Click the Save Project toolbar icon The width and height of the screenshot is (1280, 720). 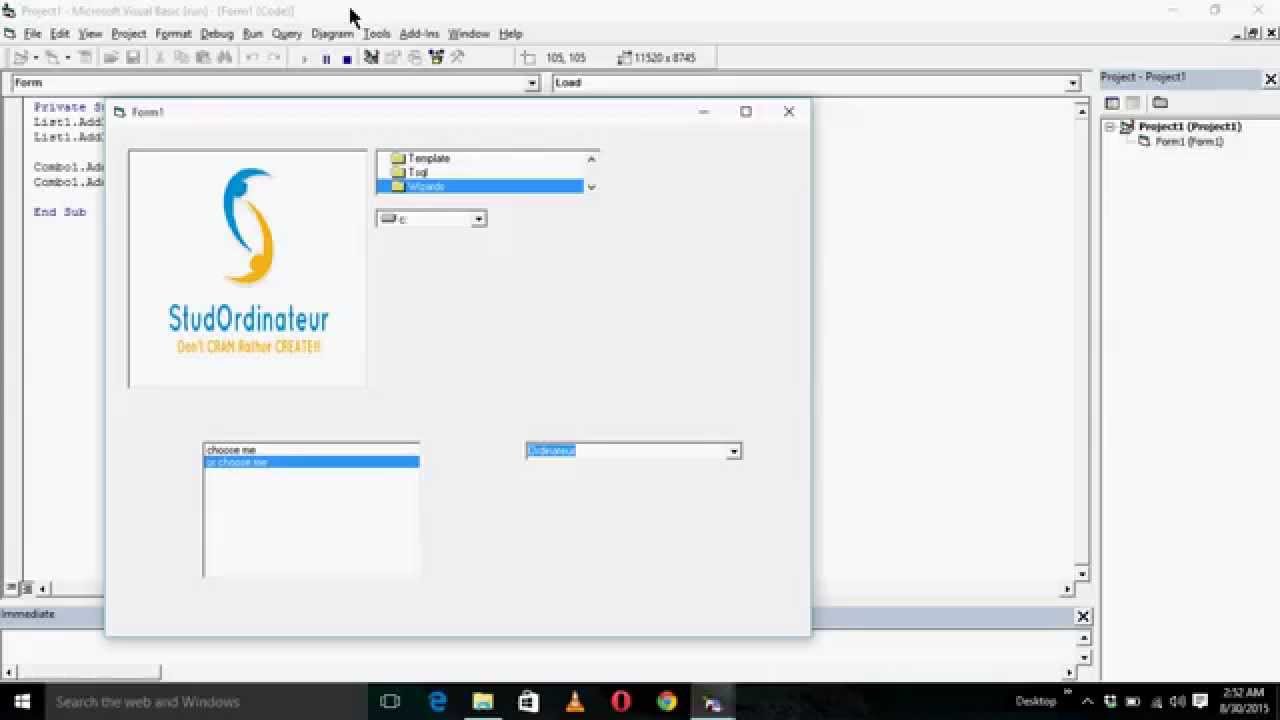pyautogui.click(x=132, y=58)
